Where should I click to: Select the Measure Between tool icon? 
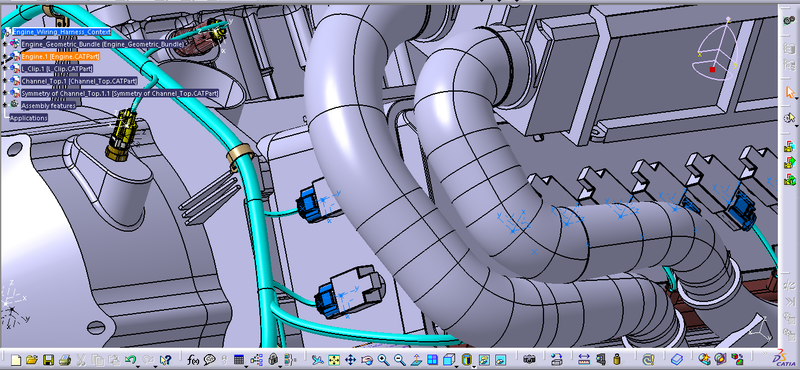[x=584, y=360]
